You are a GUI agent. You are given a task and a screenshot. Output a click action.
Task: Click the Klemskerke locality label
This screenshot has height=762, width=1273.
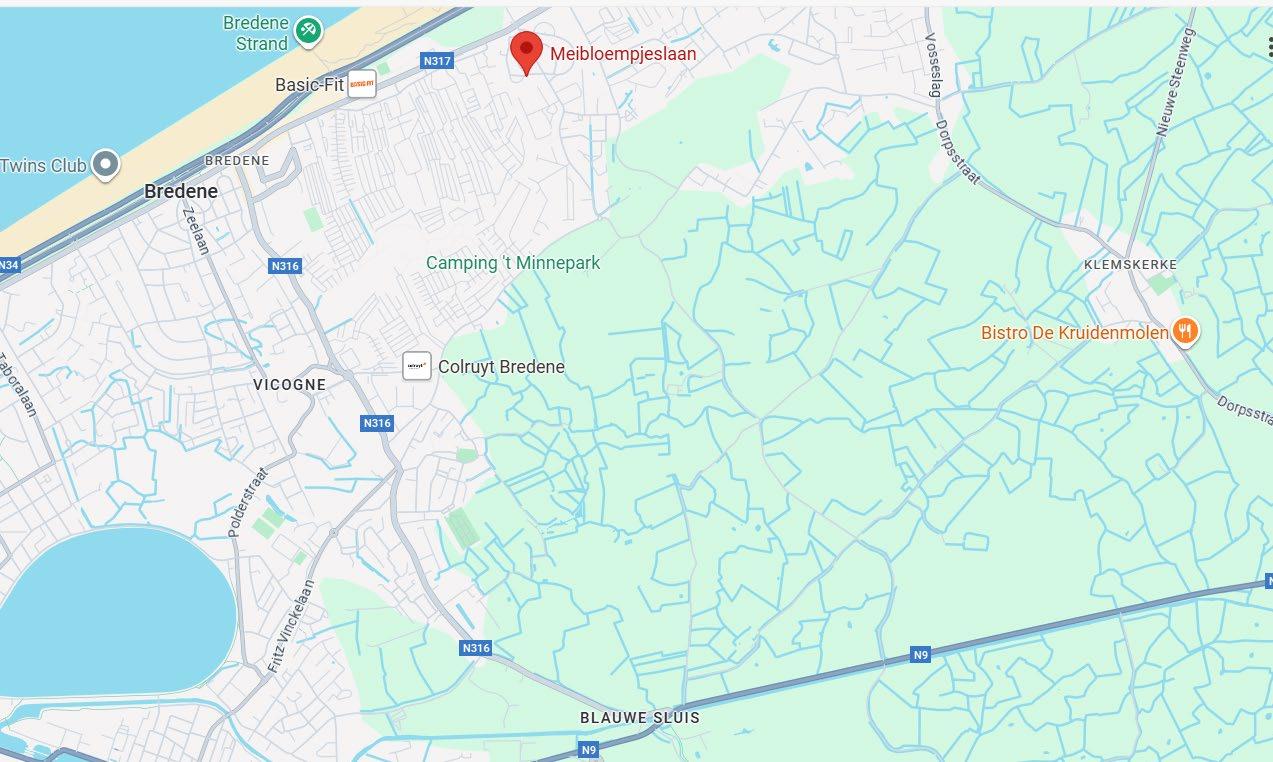point(1130,264)
